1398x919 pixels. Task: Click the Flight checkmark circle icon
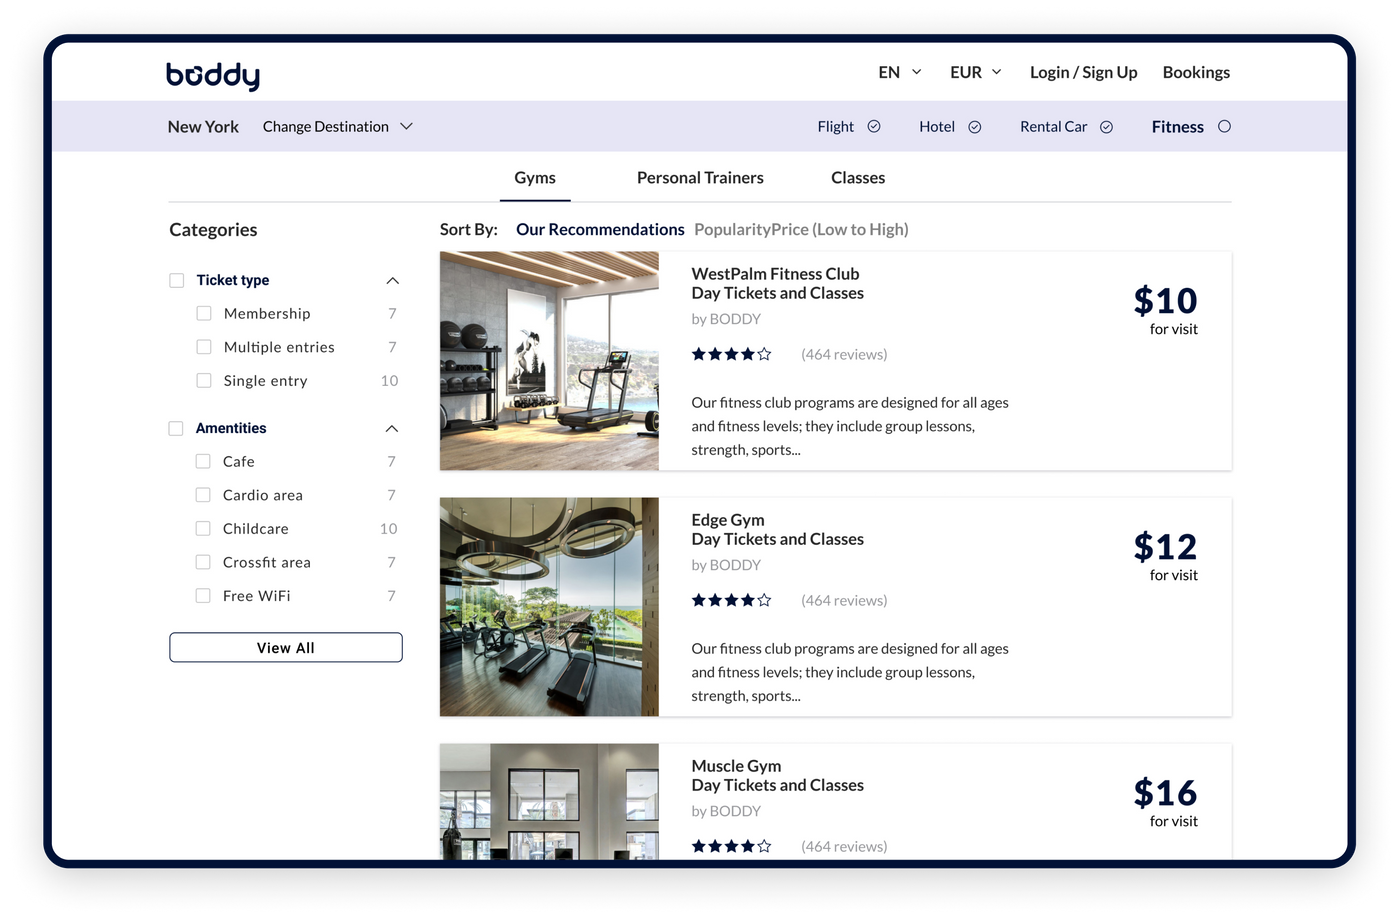click(x=874, y=127)
